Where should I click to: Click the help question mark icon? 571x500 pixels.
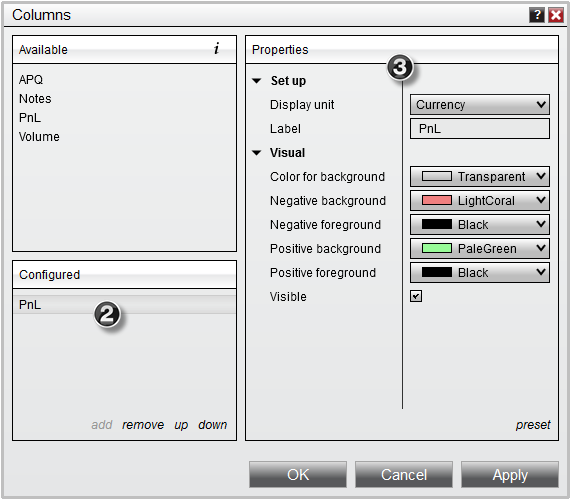click(x=537, y=15)
